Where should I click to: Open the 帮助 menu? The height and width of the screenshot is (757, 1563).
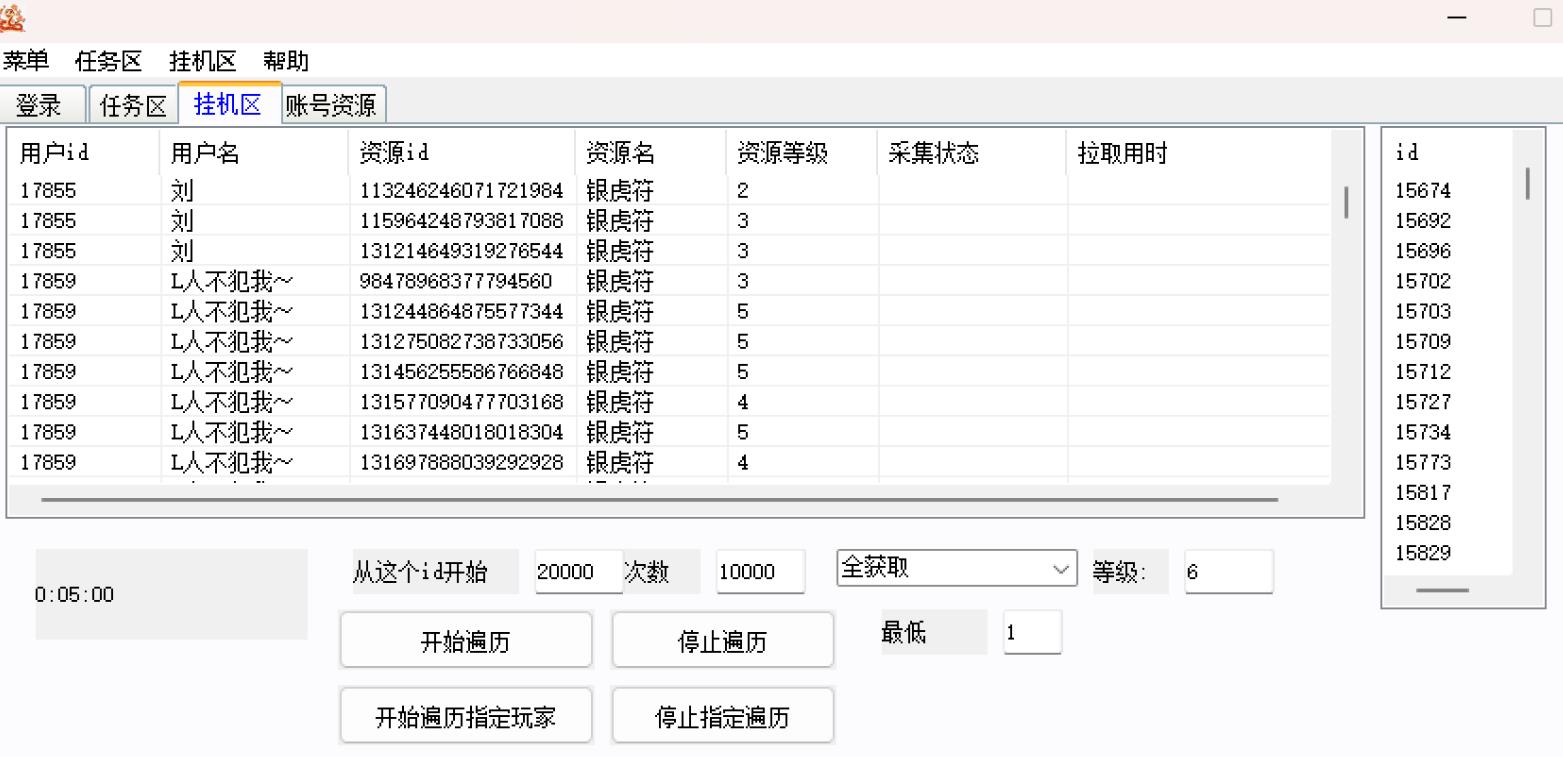click(x=286, y=61)
